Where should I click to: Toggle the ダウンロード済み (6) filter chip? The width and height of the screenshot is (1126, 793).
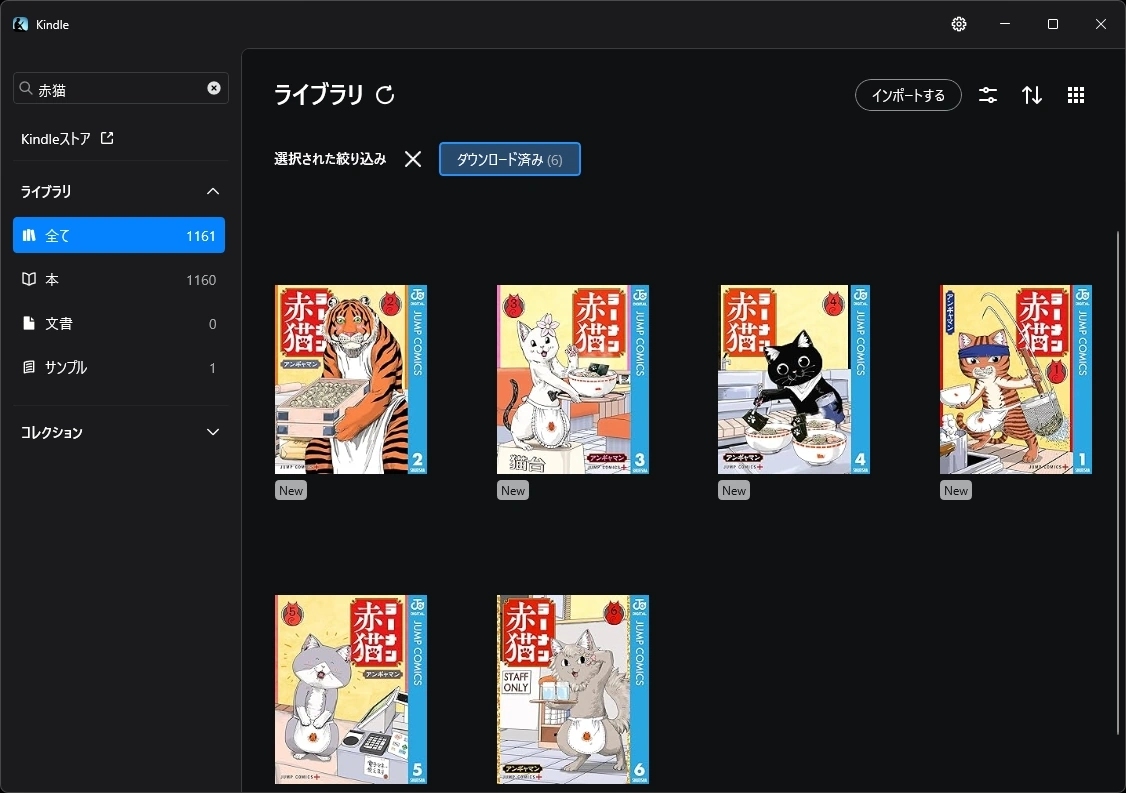coord(510,159)
